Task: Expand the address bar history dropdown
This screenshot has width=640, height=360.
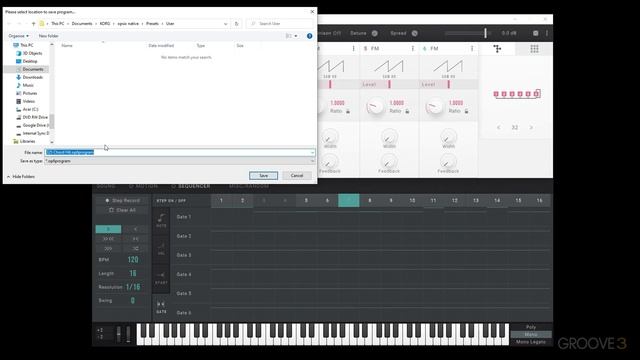Action: coord(226,24)
